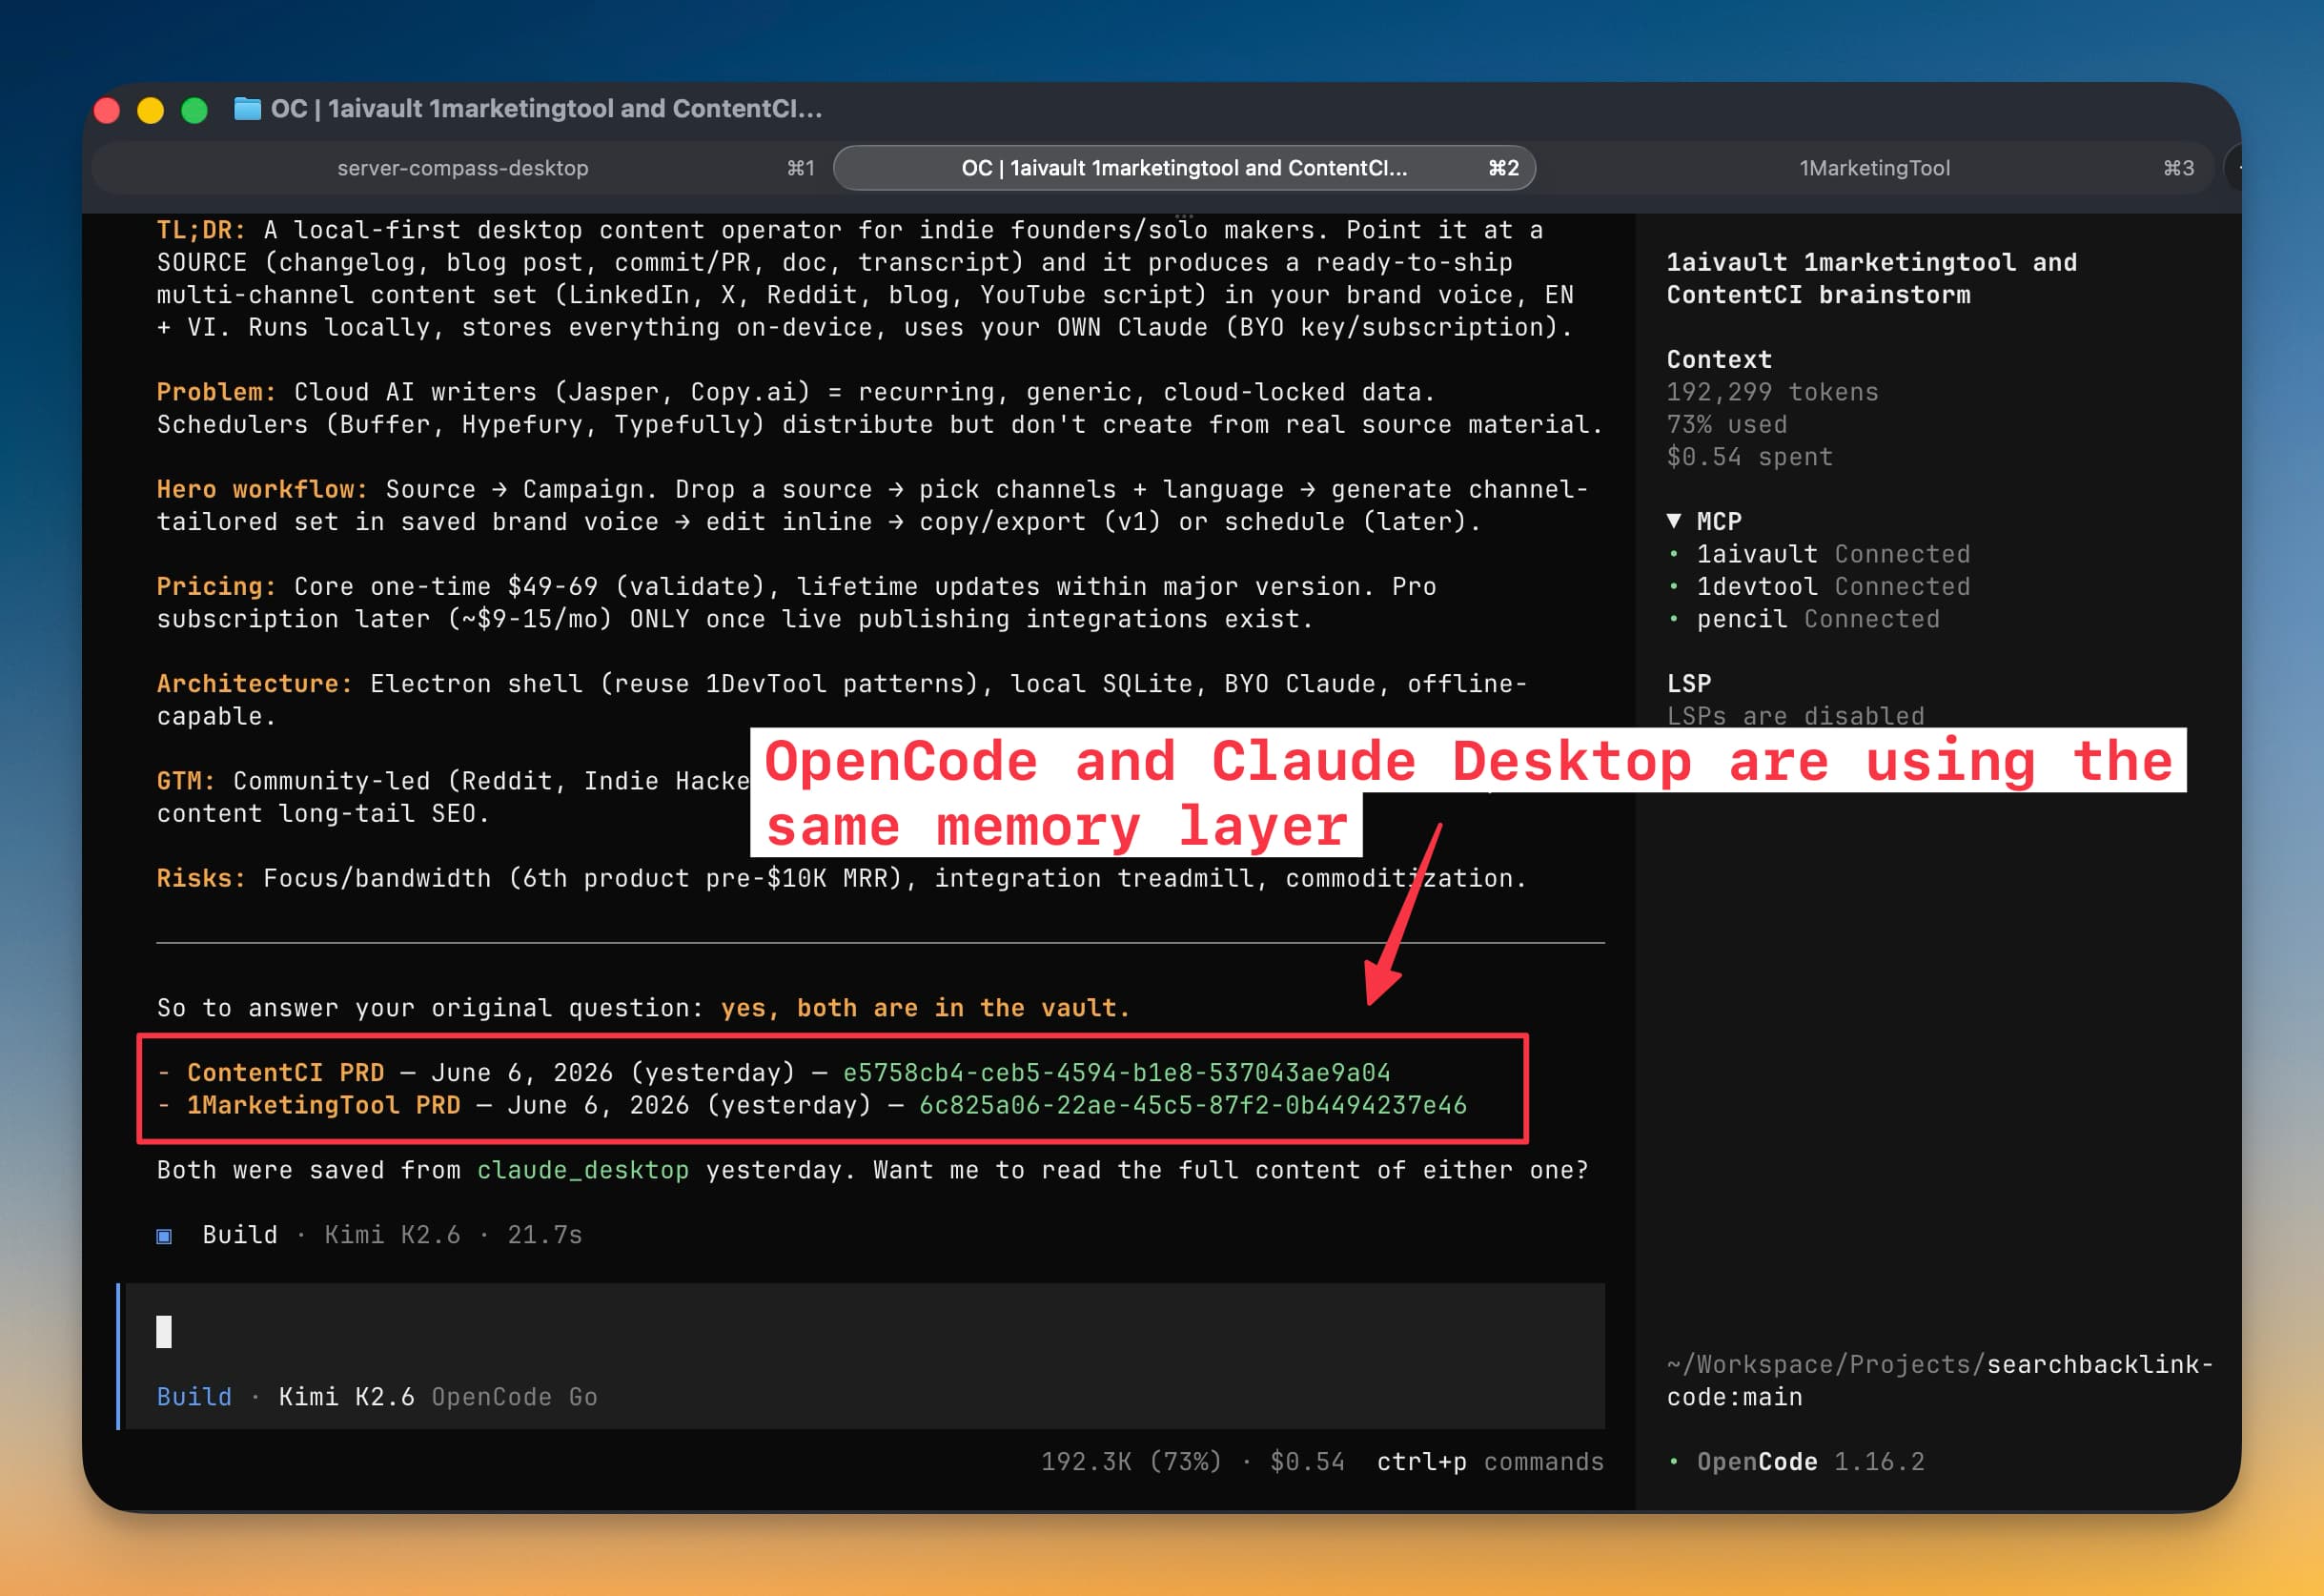This screenshot has height=1596, width=2324.
Task: Click the 73% used context value
Action: point(1726,424)
